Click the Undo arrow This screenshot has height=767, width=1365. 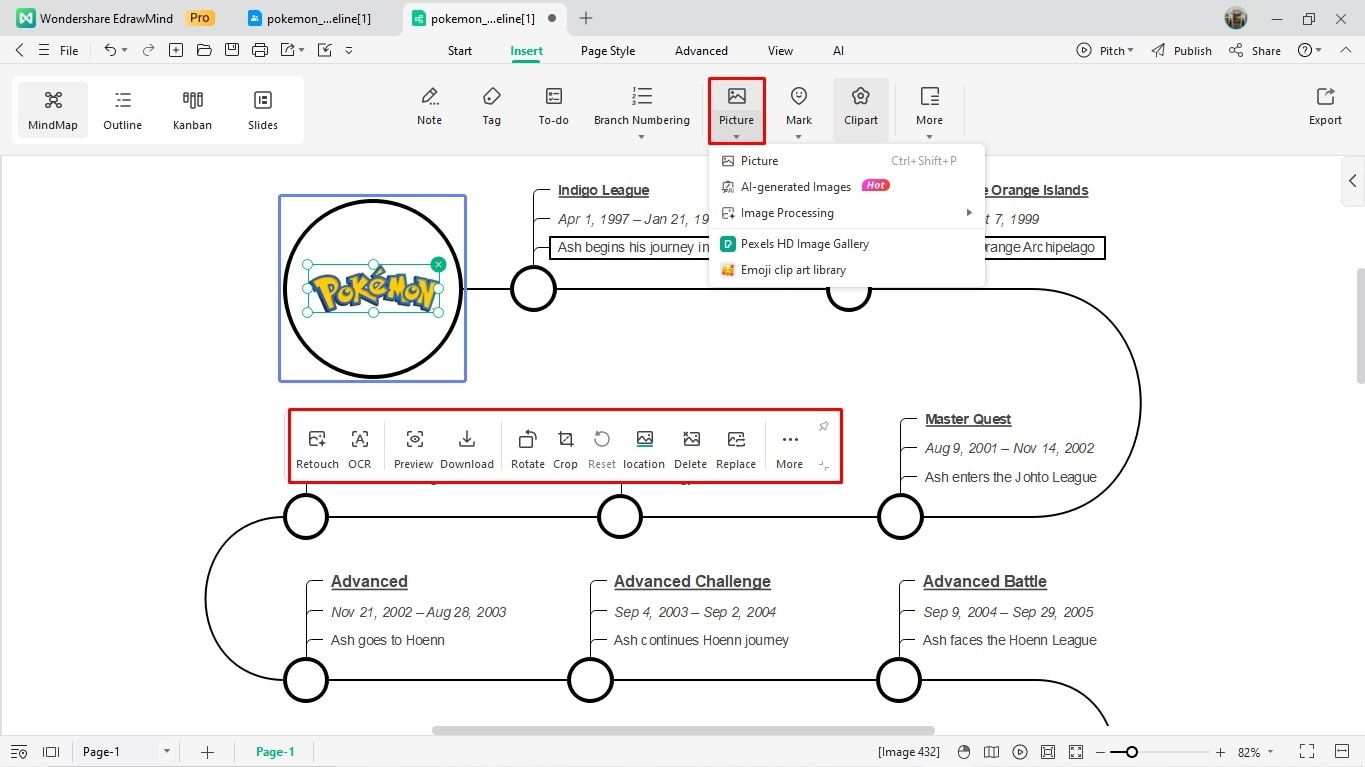[109, 50]
